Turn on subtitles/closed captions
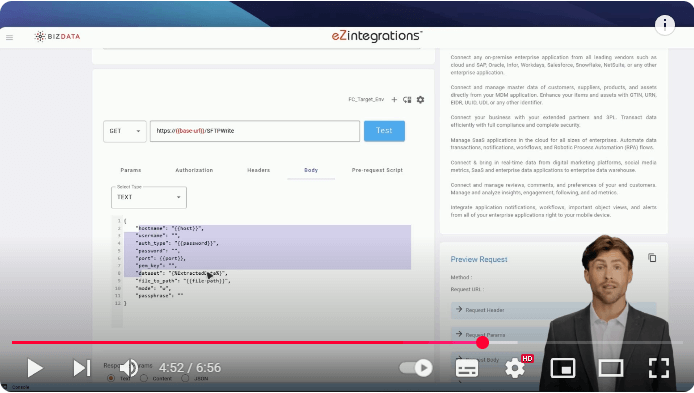Screen dimensions: 694x393 click(x=467, y=368)
